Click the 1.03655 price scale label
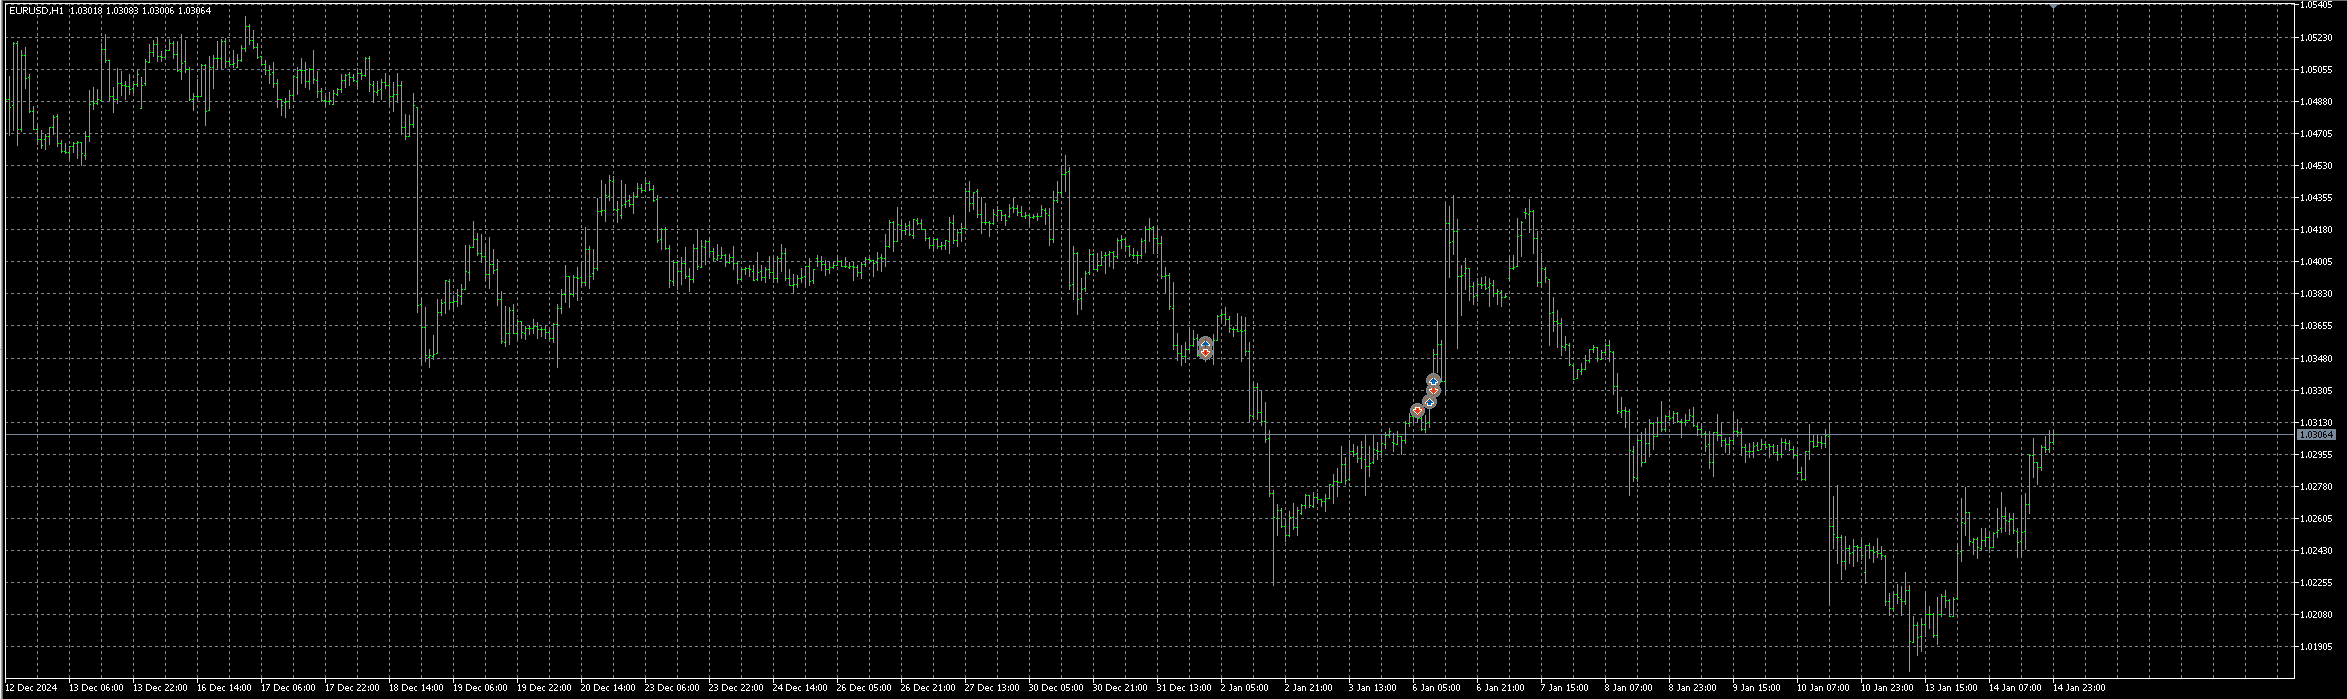The image size is (2347, 699). (2316, 325)
